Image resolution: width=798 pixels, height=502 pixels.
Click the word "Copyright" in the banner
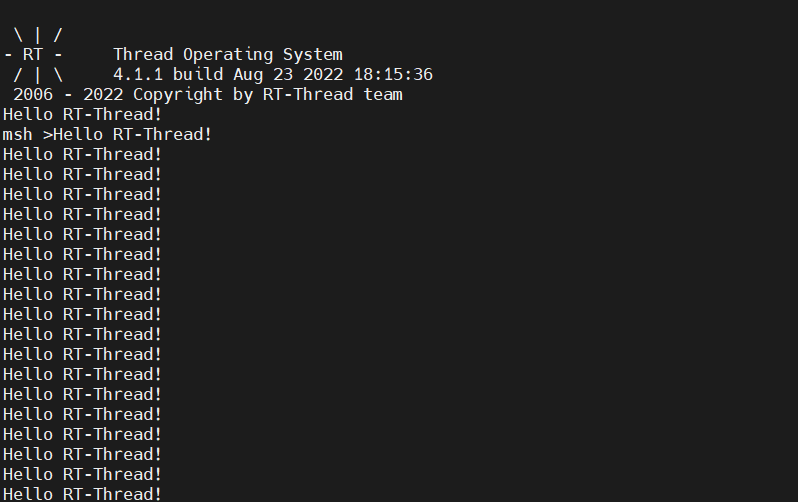pos(177,95)
